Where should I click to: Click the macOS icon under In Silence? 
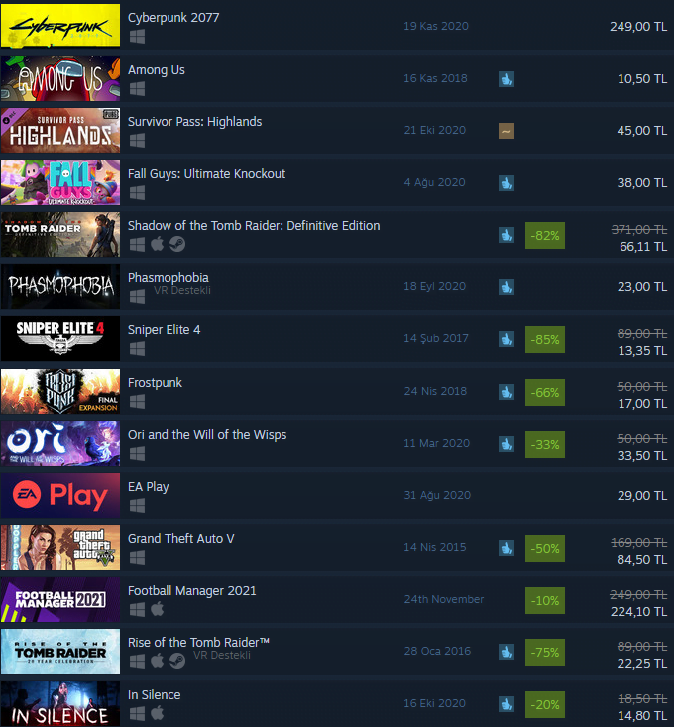(x=158, y=713)
